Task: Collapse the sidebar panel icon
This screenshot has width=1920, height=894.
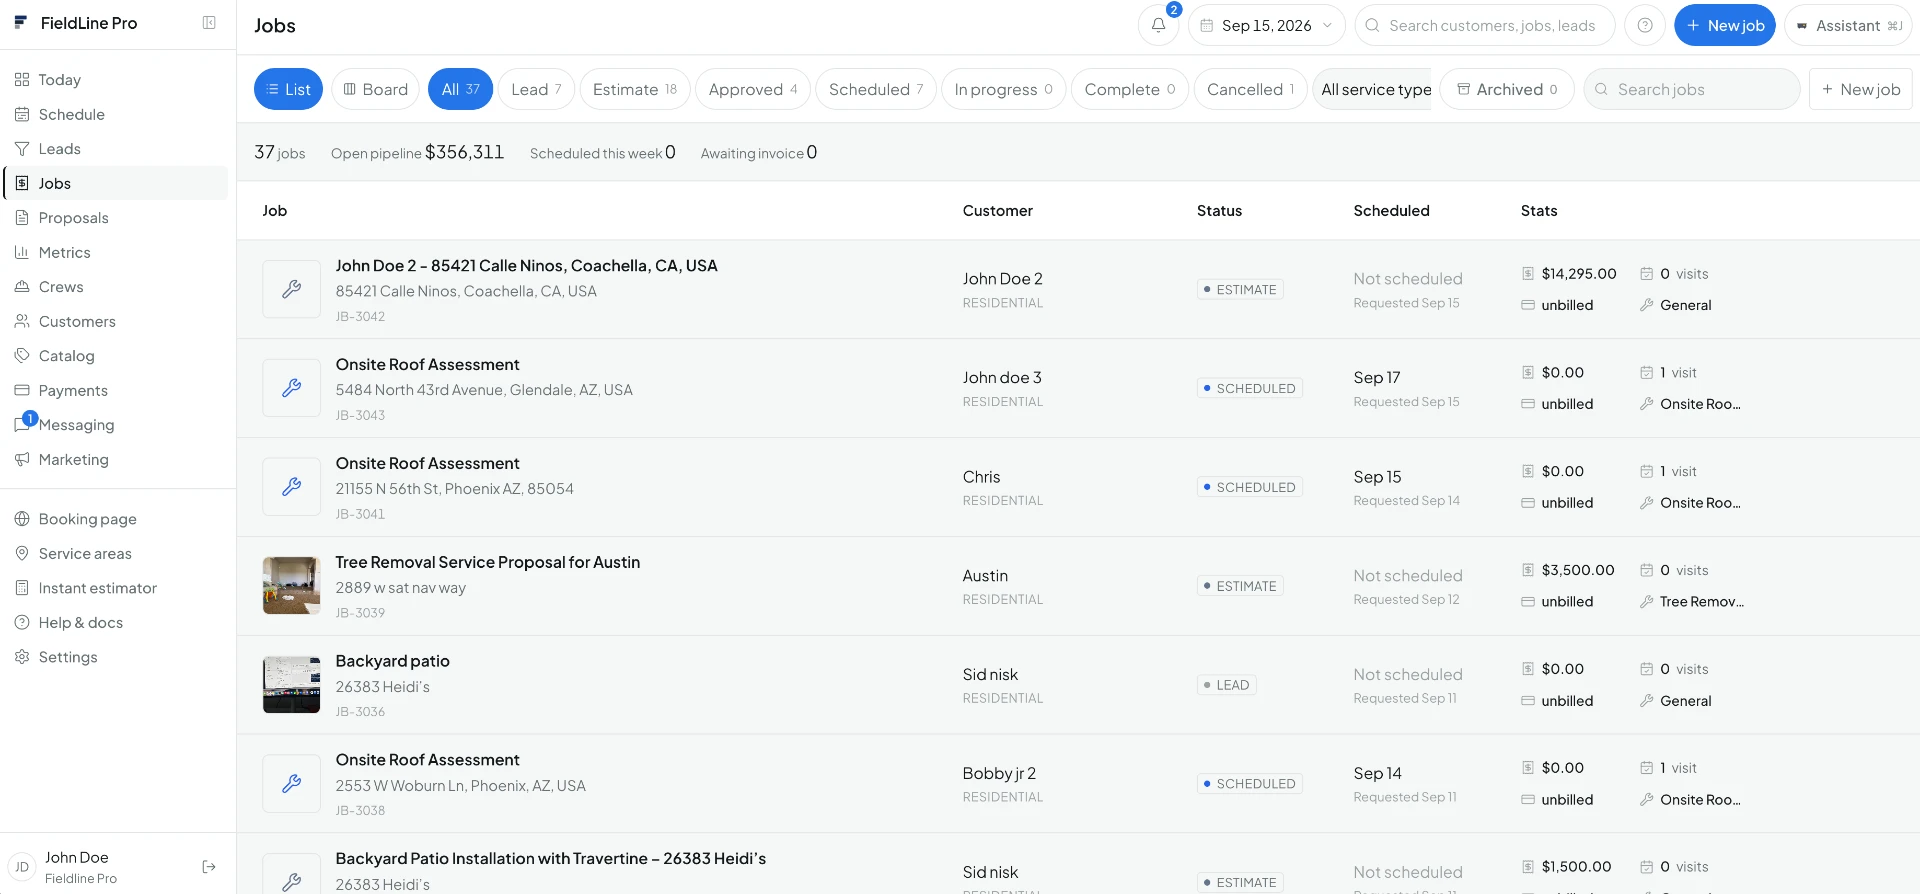Action: 209,23
